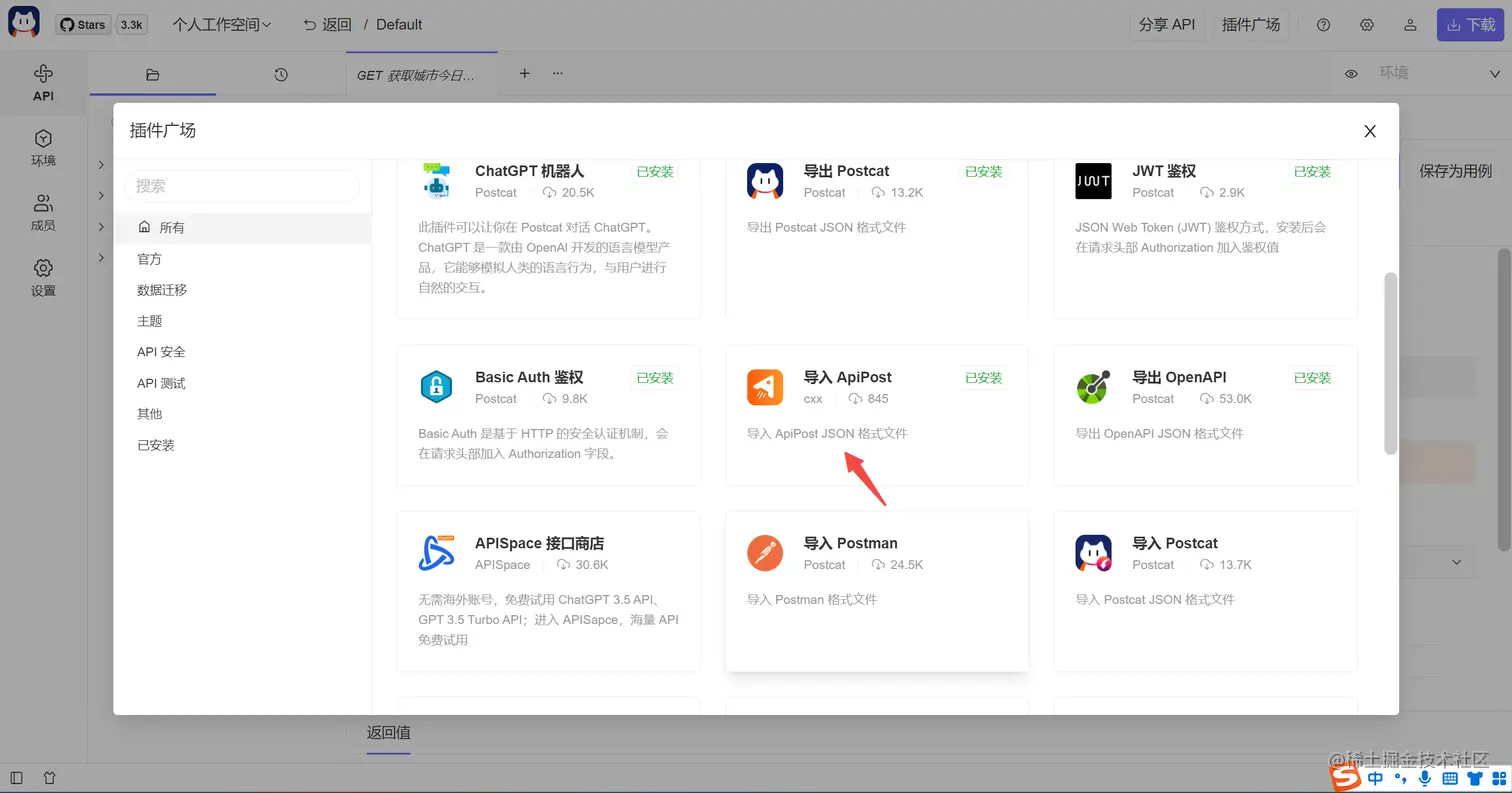Close the 插件广场 dialog
The height and width of the screenshot is (793, 1512).
point(1370,131)
